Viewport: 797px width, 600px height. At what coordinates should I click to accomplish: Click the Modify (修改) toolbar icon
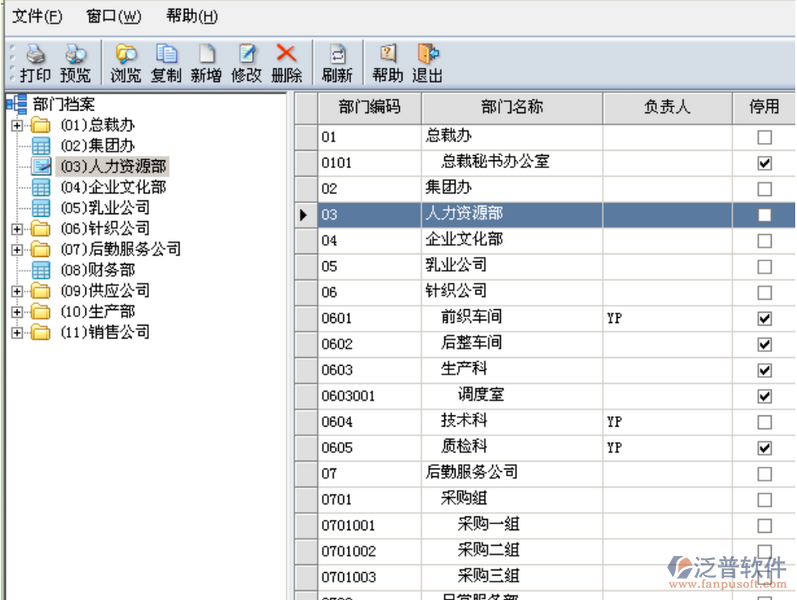pyautogui.click(x=246, y=56)
